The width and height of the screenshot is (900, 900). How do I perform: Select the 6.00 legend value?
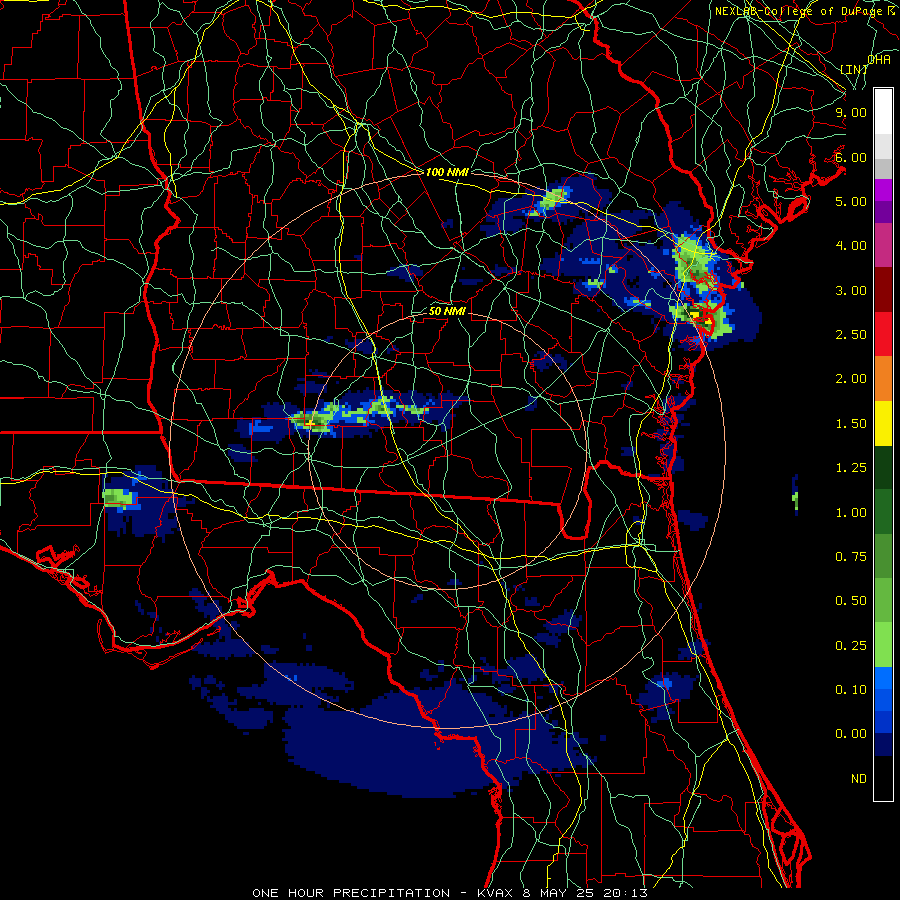851,157
